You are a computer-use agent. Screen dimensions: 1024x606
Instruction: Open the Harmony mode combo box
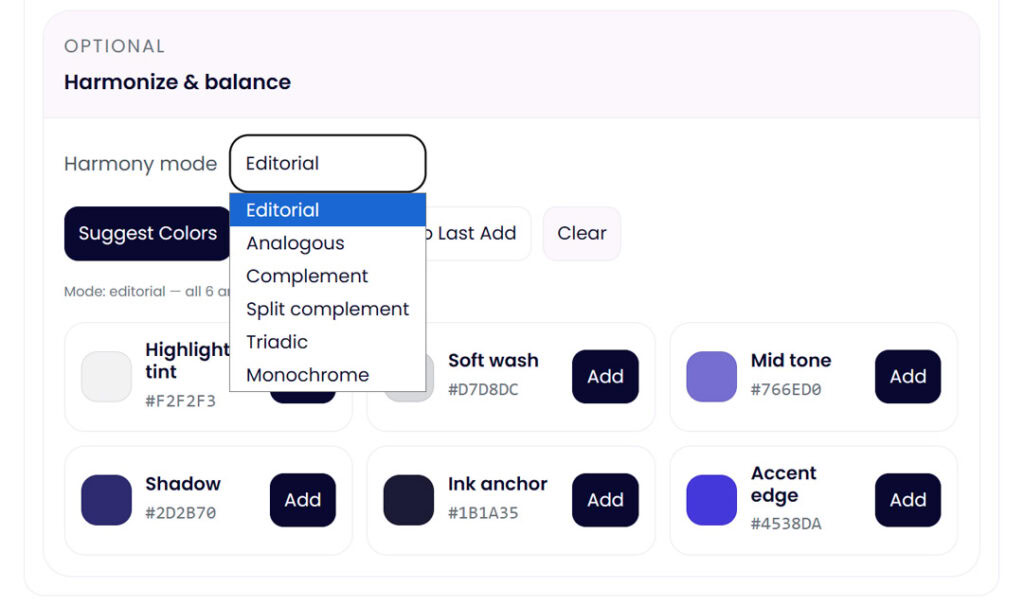(x=327, y=163)
